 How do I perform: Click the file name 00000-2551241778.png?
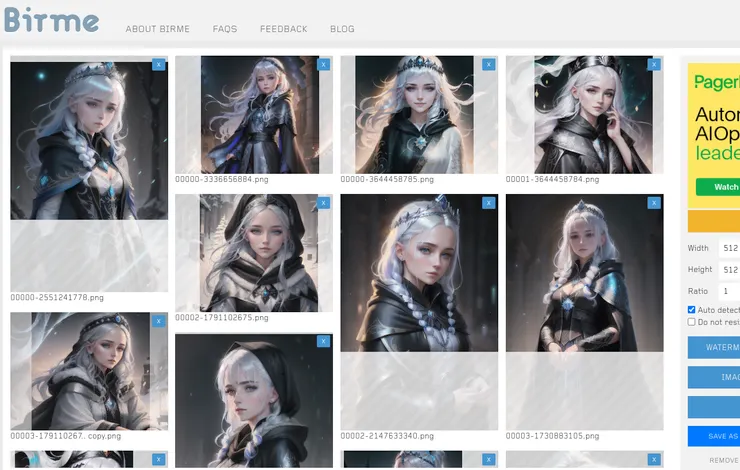pos(57,297)
